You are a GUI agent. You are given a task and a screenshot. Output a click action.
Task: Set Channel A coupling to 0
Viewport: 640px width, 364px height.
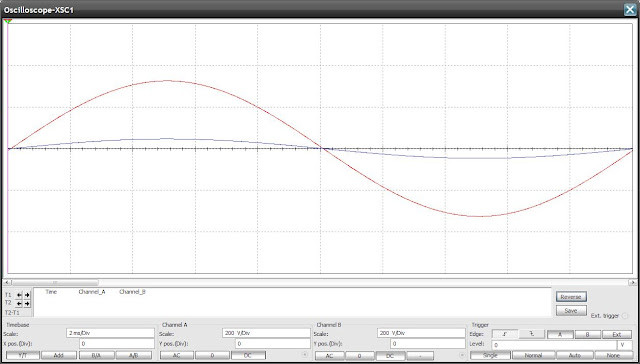point(212,355)
